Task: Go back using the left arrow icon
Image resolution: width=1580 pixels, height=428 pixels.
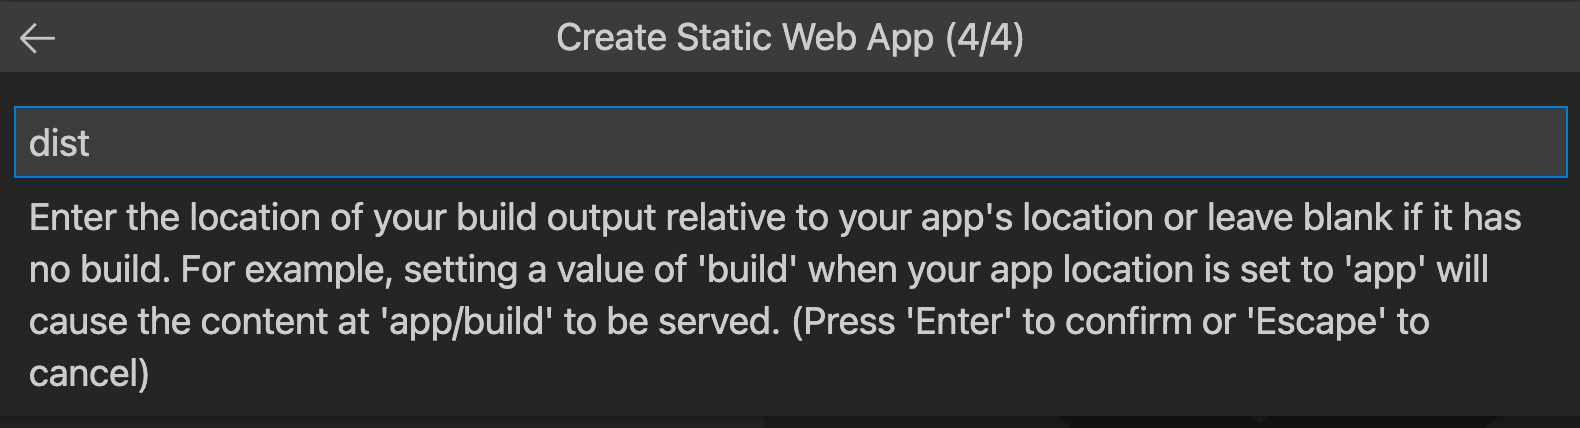Action: pyautogui.click(x=37, y=39)
